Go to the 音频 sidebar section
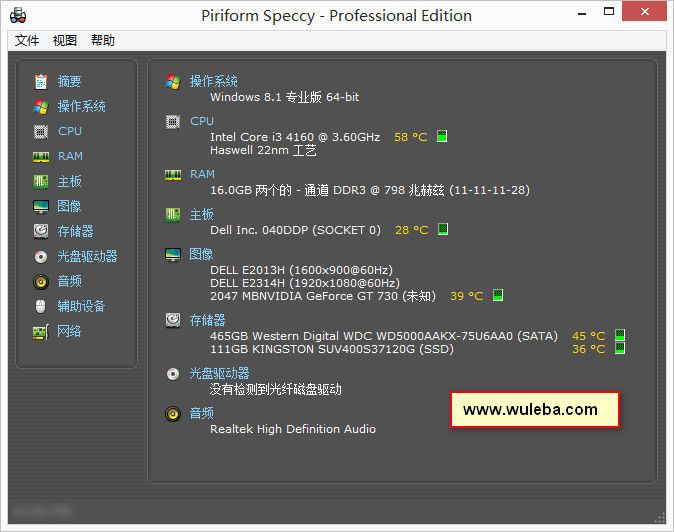 pos(69,281)
